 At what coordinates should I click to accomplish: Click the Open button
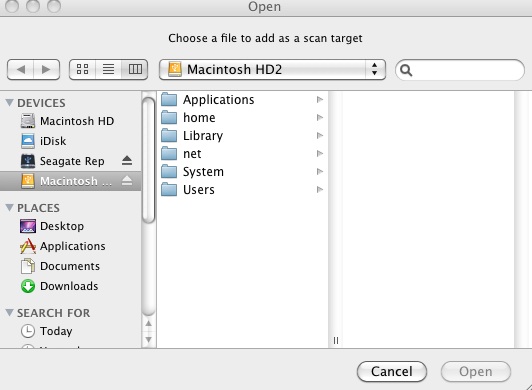(x=476, y=371)
